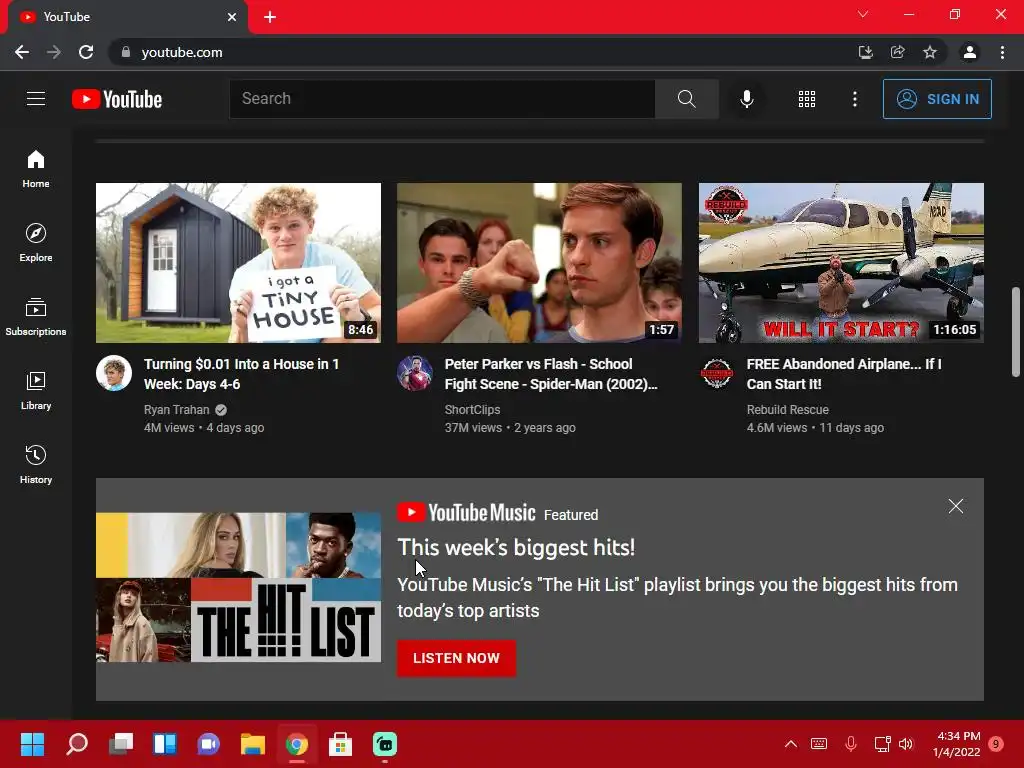Open Windows taskbar search
The image size is (1024, 768).
pyautogui.click(x=77, y=744)
